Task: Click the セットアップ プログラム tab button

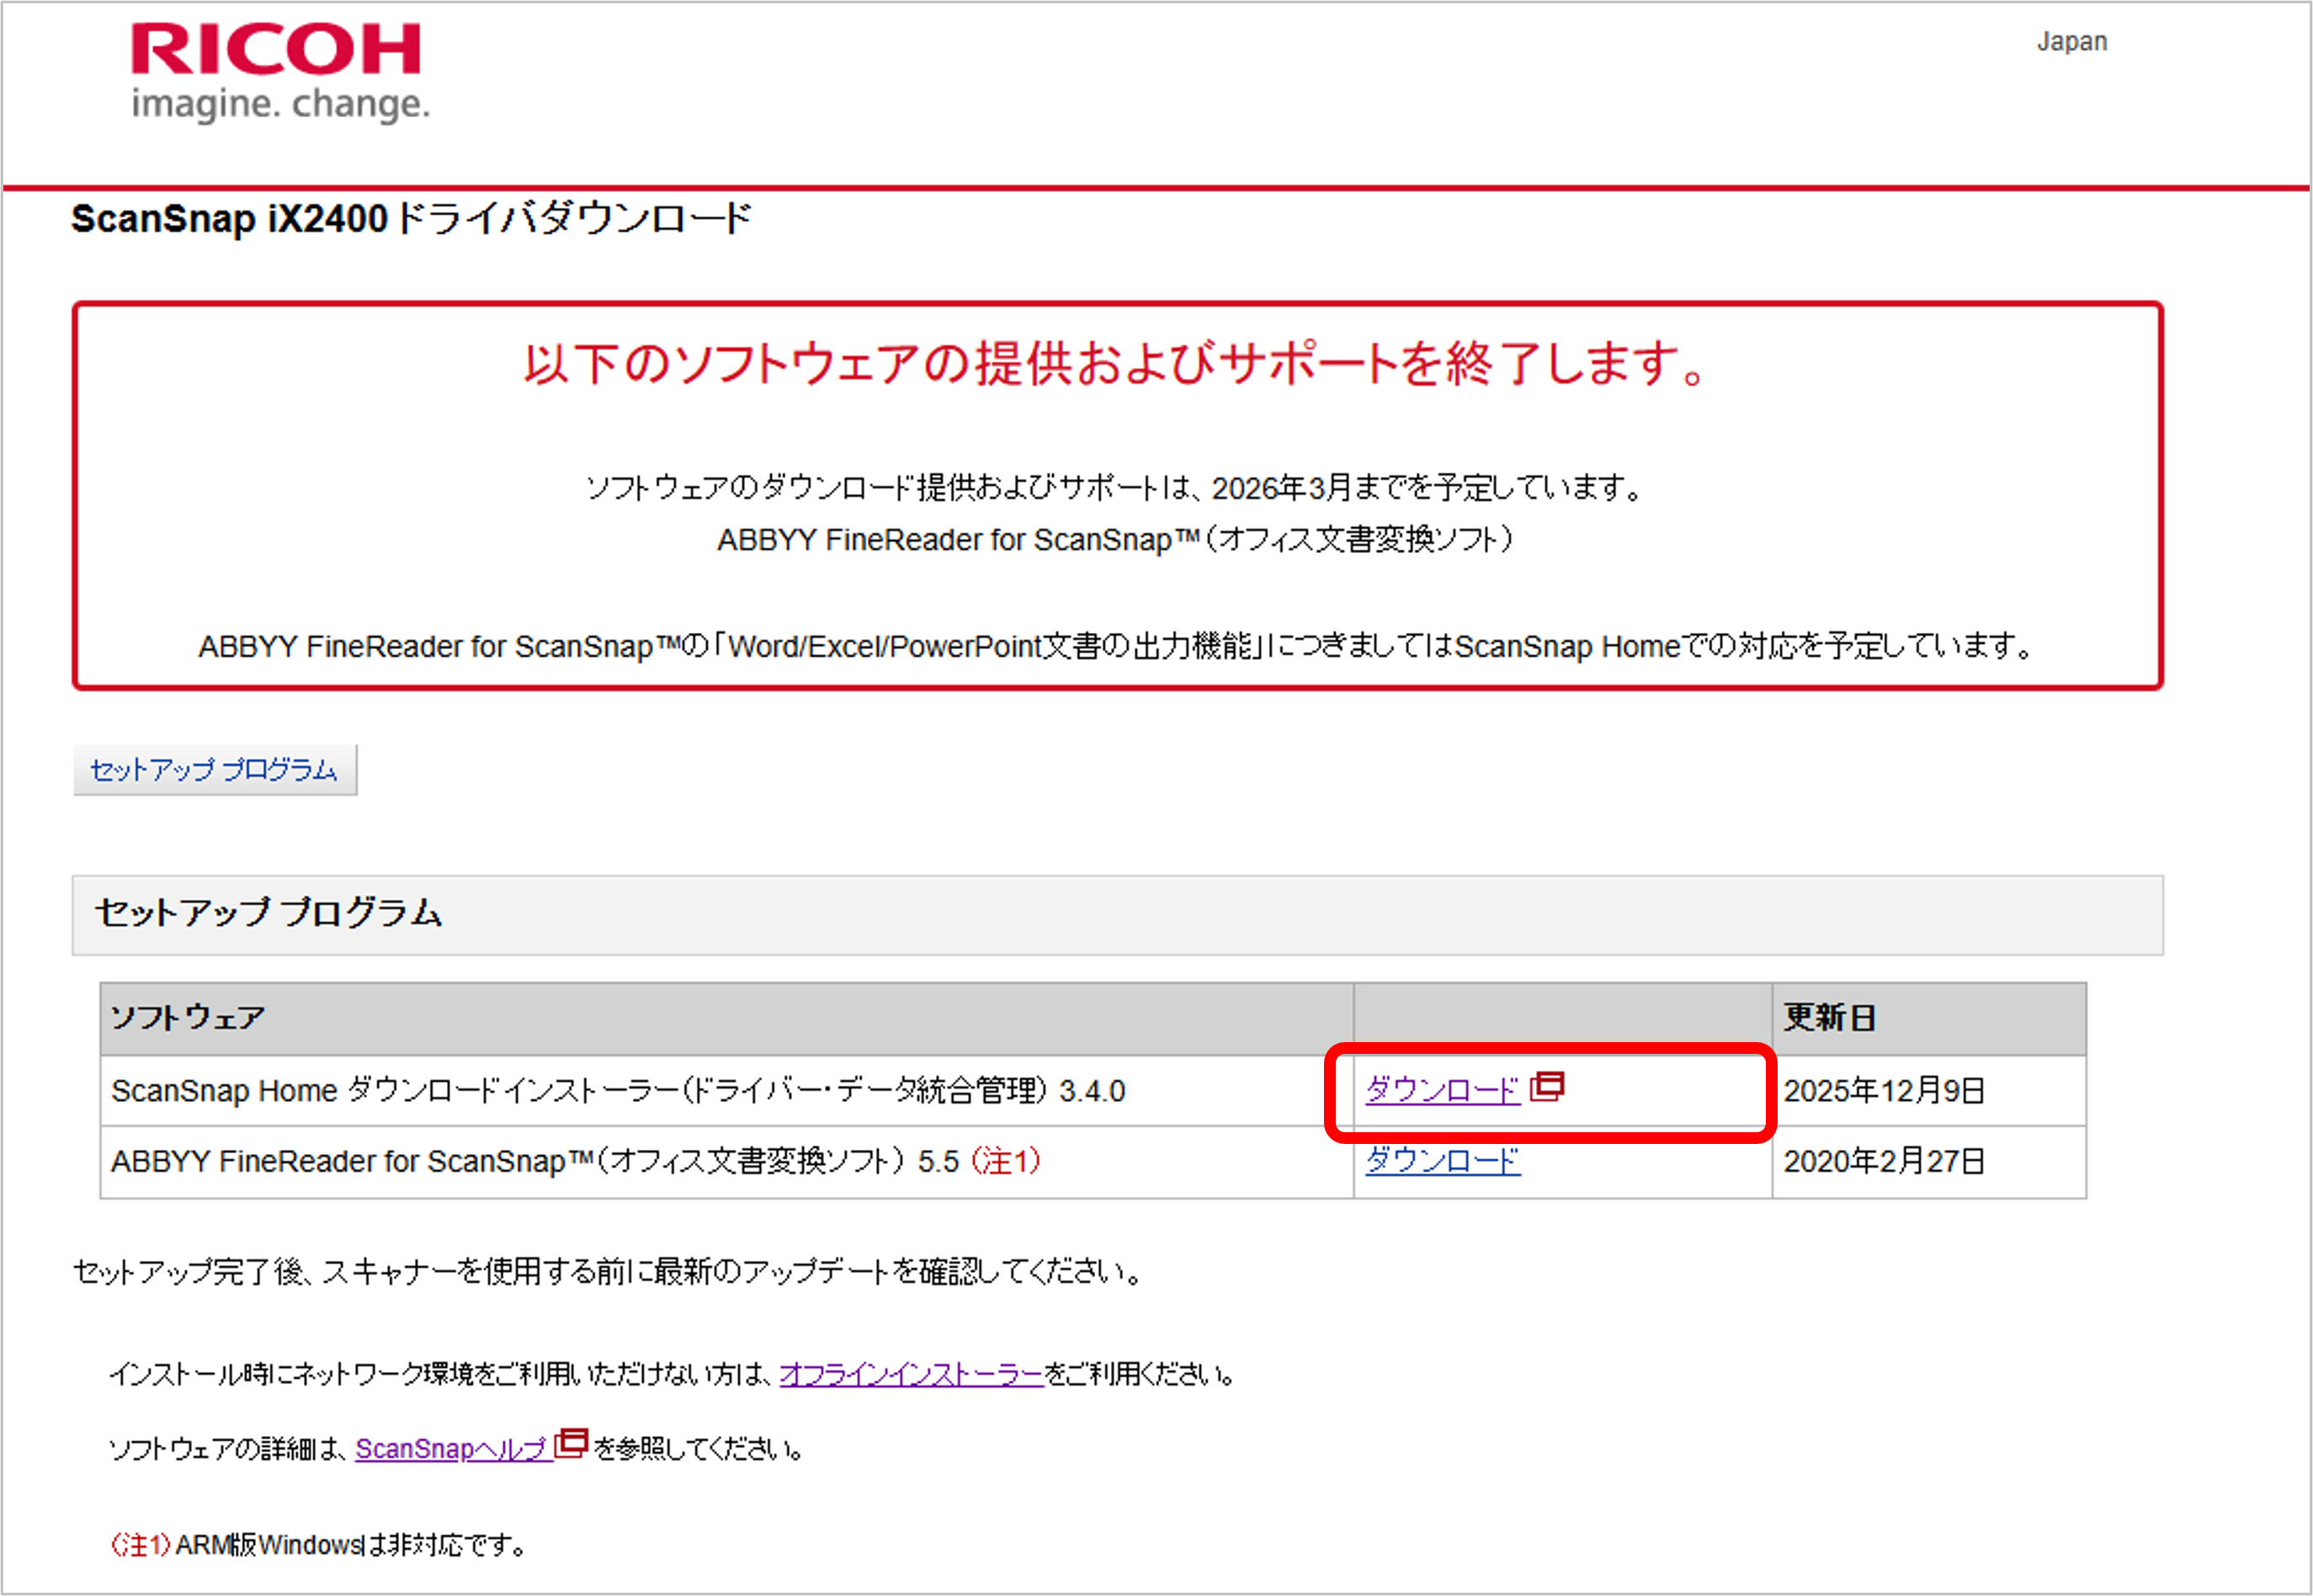Action: [214, 770]
